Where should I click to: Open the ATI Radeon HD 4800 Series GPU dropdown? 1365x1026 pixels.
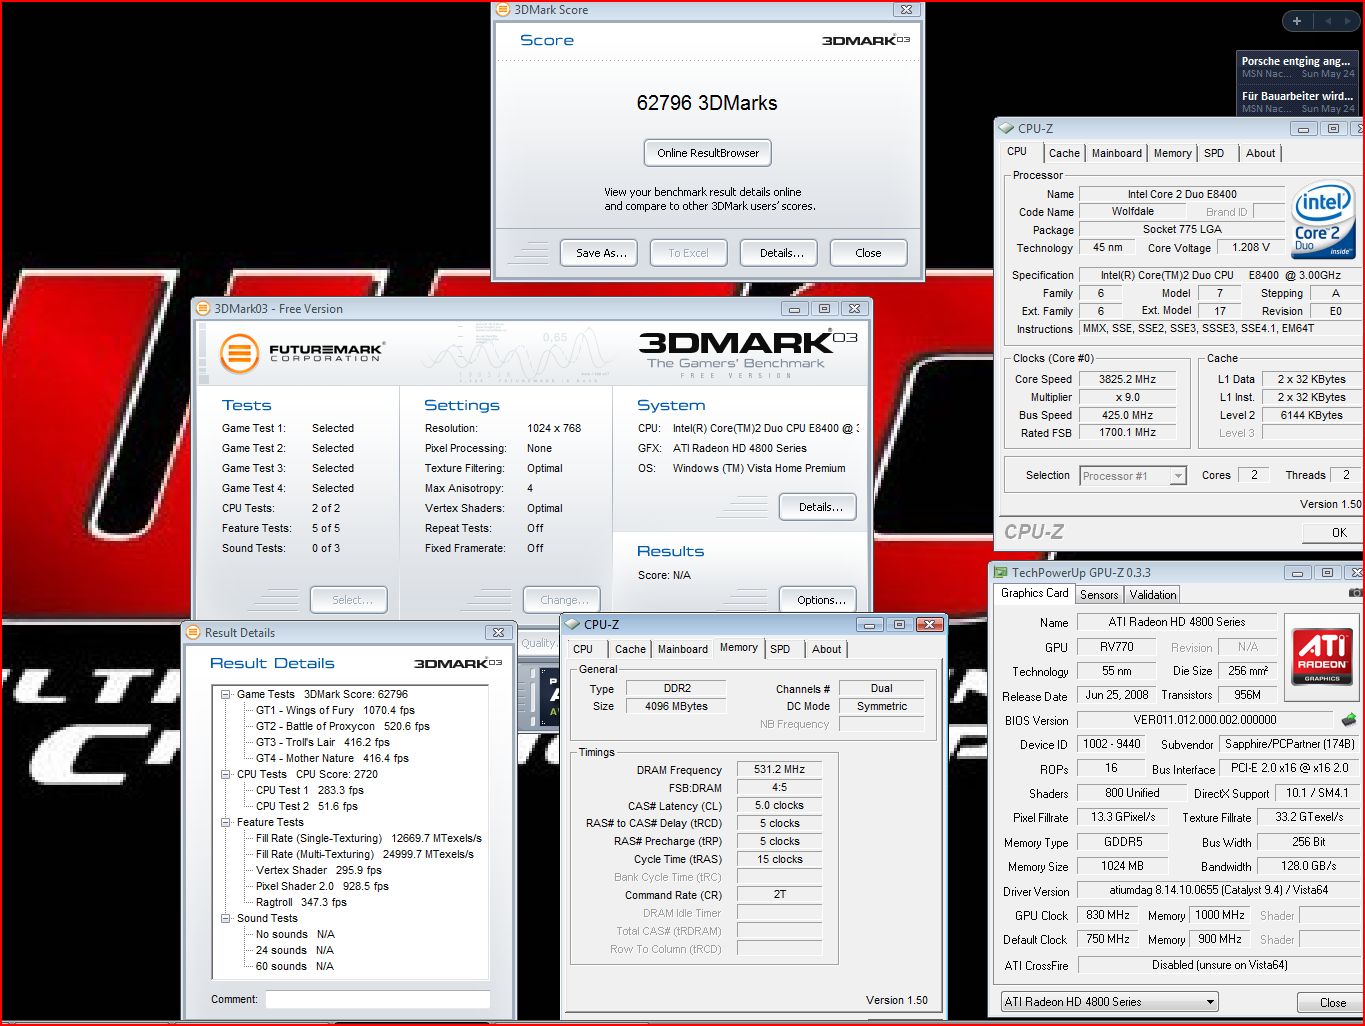[1210, 1002]
